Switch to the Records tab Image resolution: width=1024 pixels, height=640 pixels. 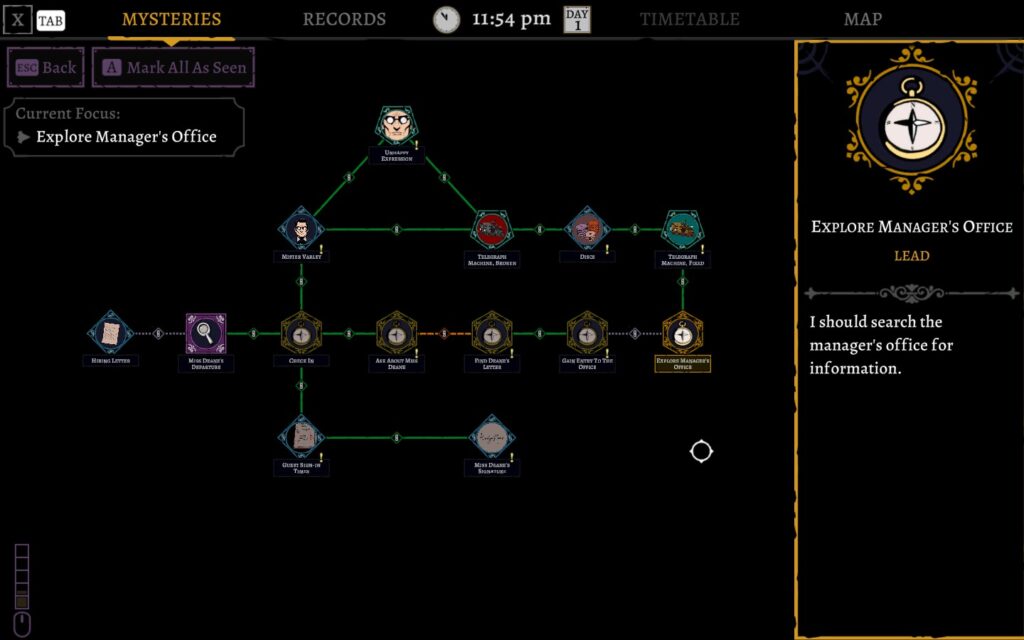click(344, 20)
